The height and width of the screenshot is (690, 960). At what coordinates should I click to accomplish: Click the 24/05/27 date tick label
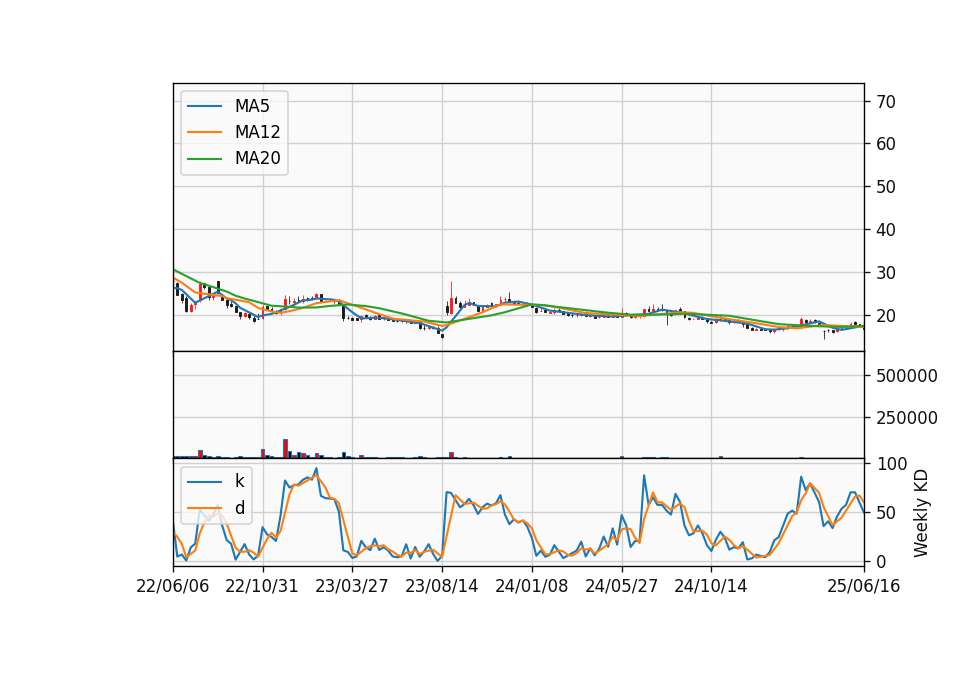[621, 586]
